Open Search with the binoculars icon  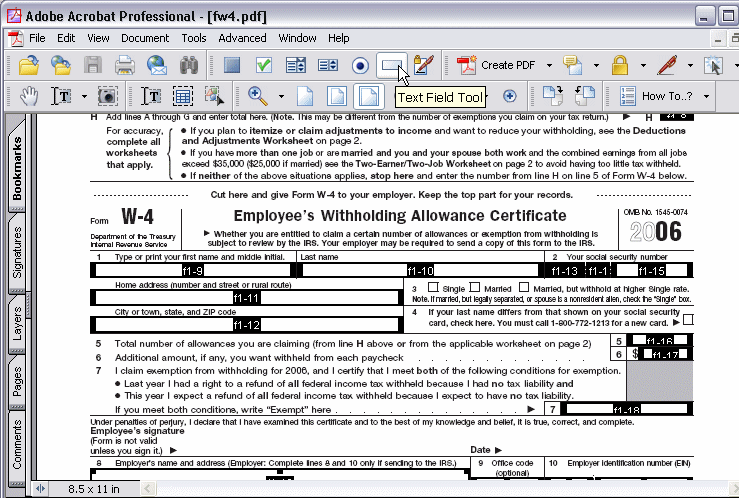(189, 65)
